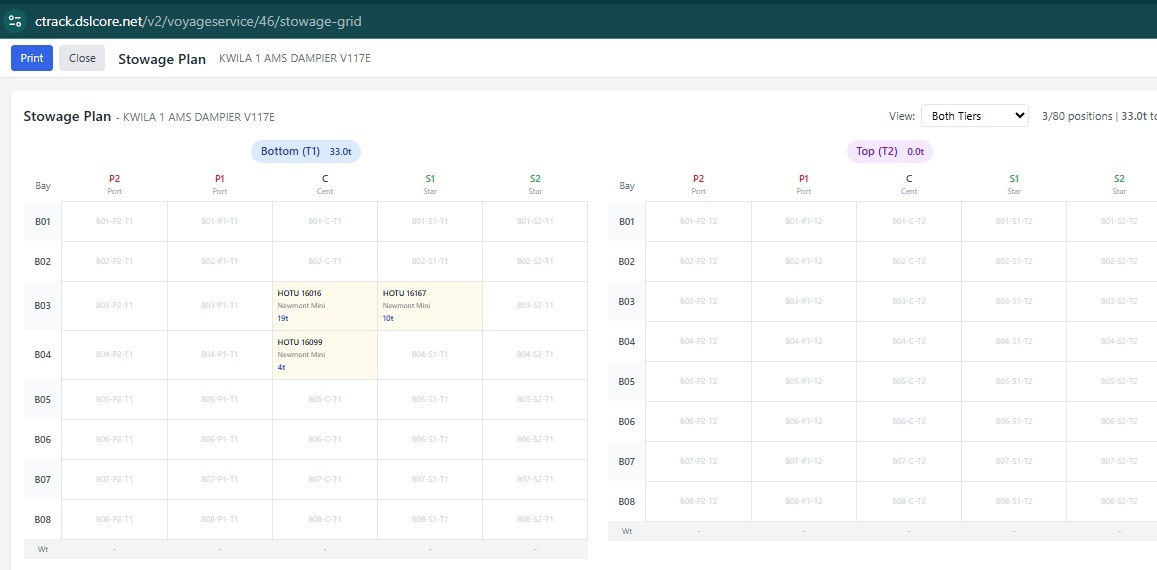Screen dimensions: 1157x570
Task: Click the B06 bay row label in Bottom tier
Action: click(42, 439)
